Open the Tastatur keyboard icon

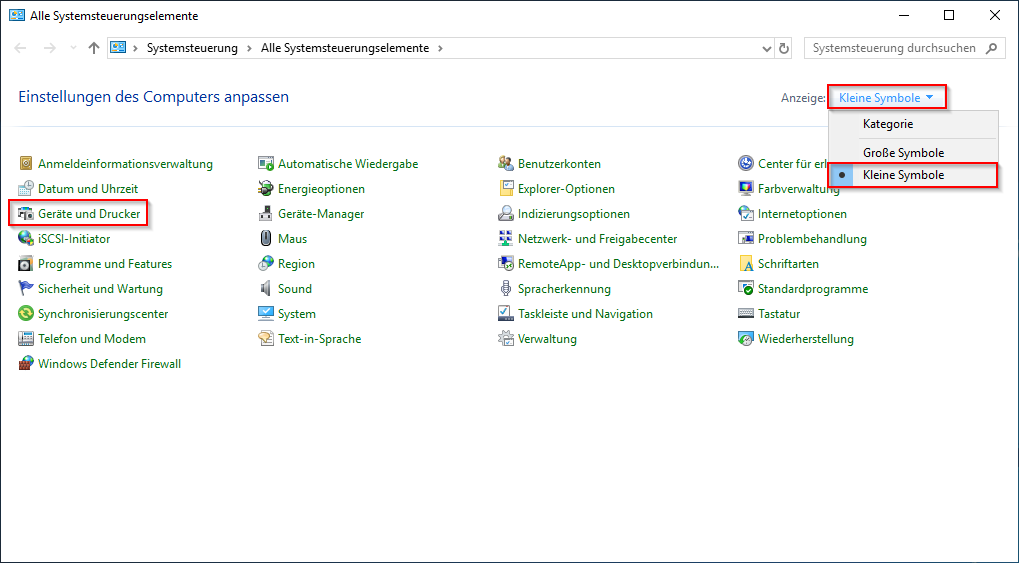(x=746, y=314)
